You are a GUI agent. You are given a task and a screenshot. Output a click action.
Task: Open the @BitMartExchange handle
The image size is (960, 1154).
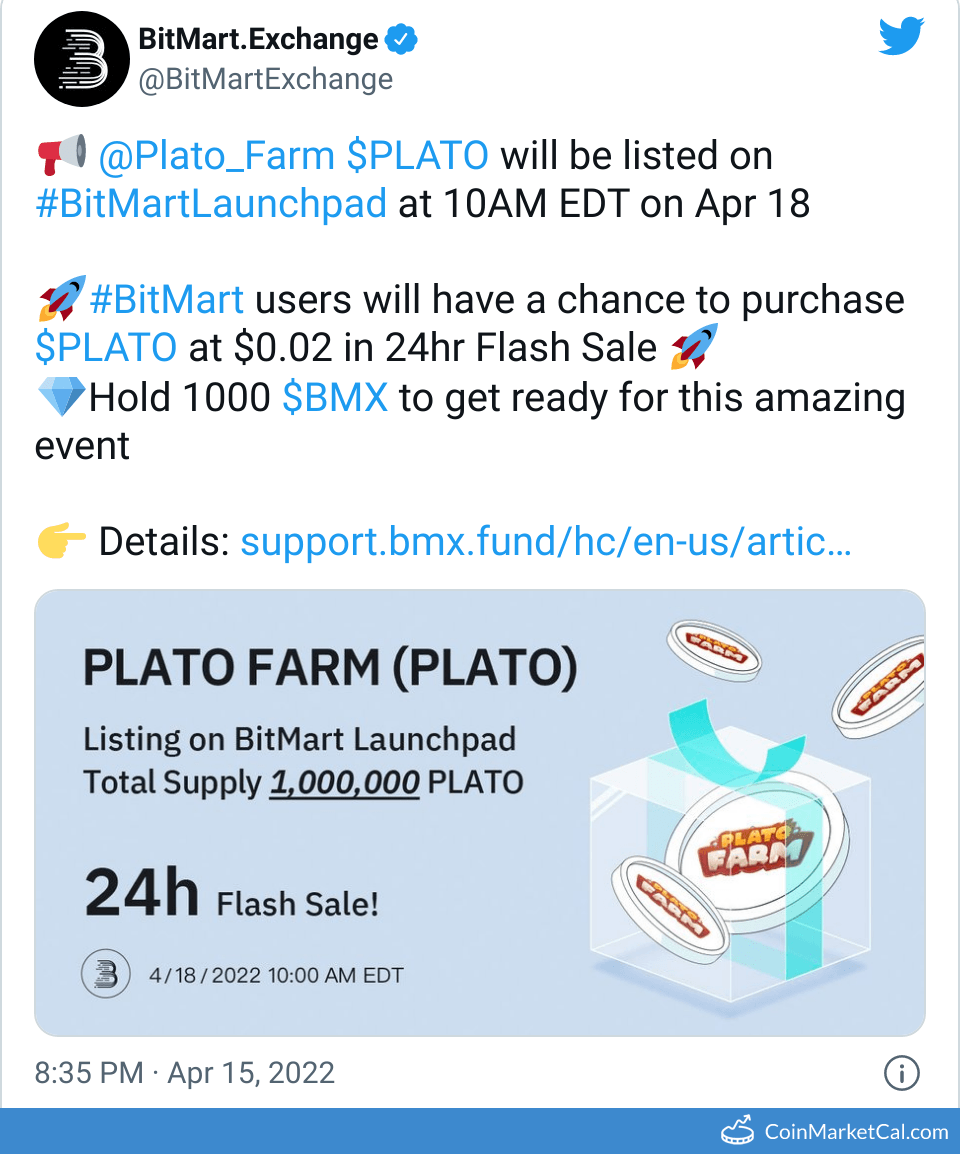[x=264, y=79]
